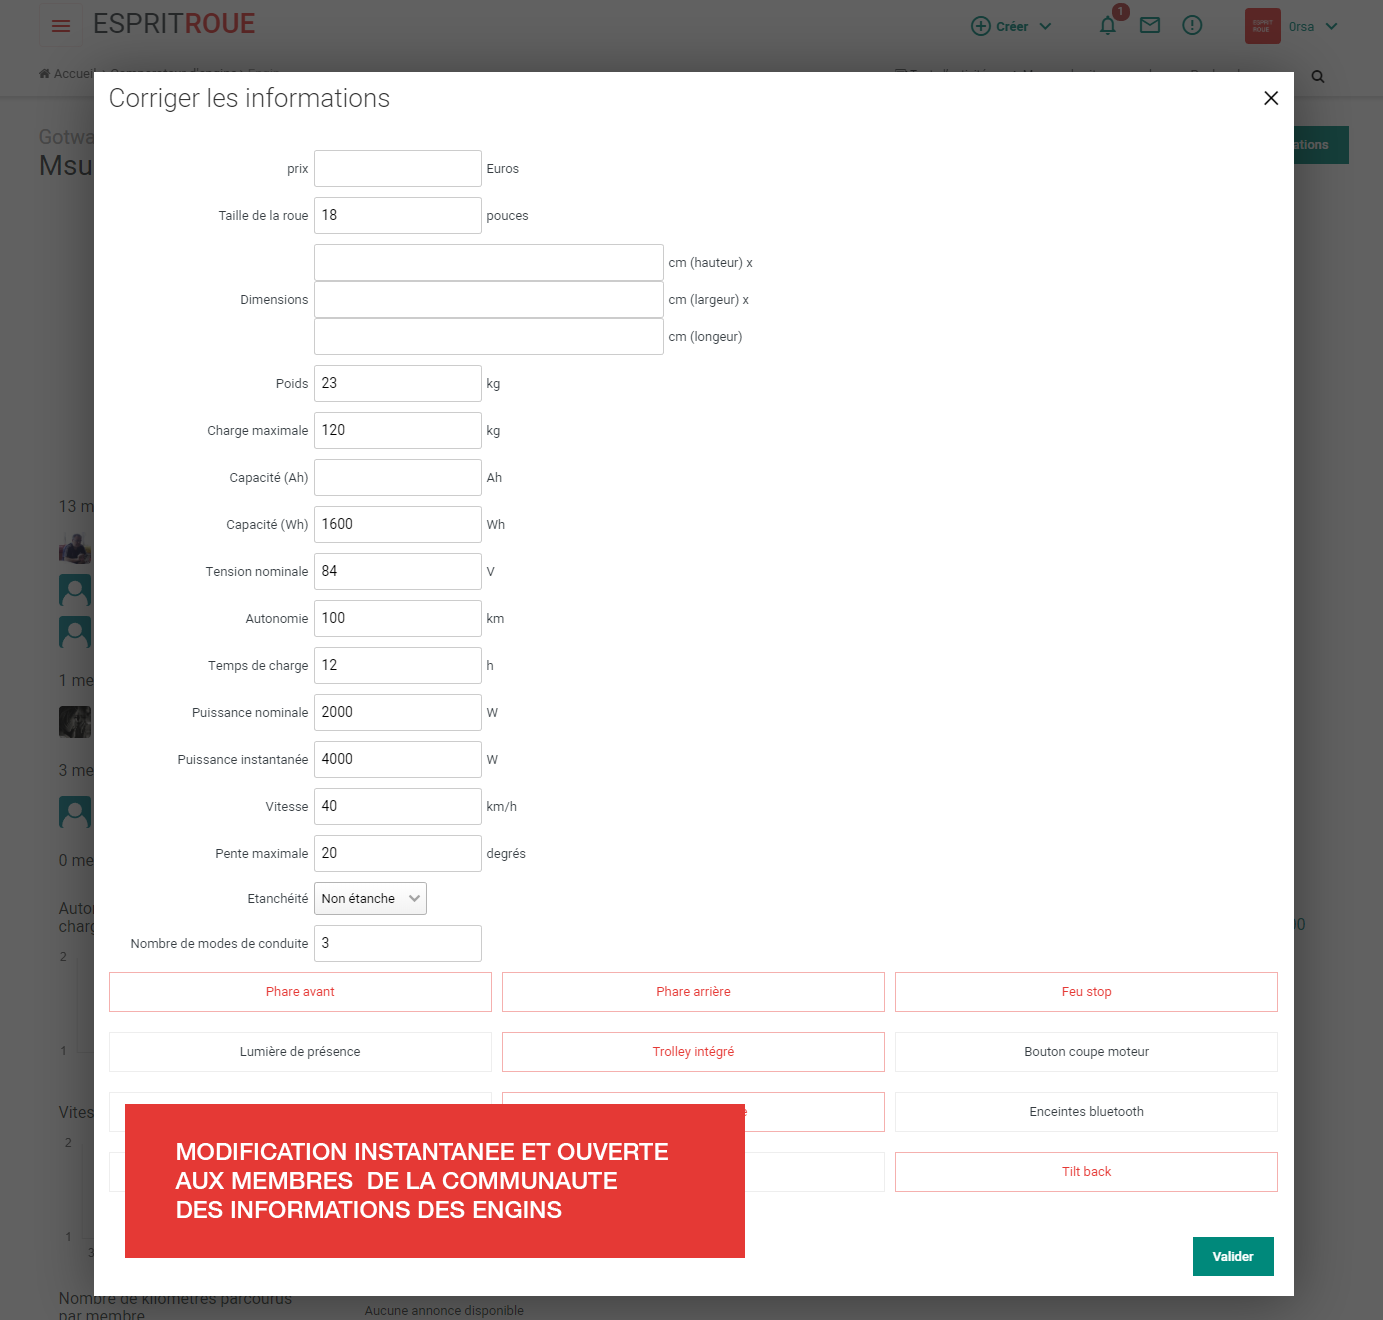Toggle the Feu stop option
The width and height of the screenshot is (1383, 1320).
click(1086, 992)
